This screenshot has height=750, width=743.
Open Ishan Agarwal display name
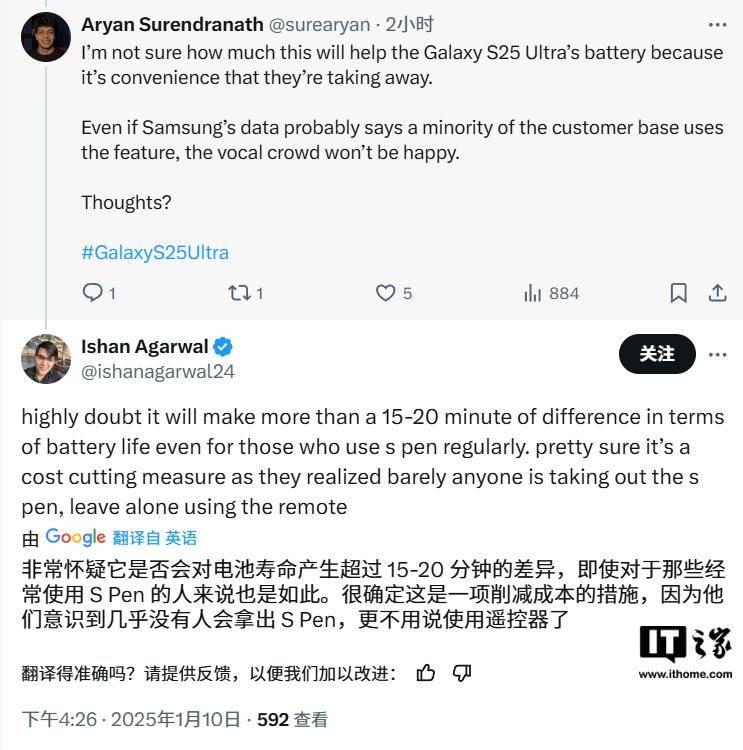pos(144,346)
